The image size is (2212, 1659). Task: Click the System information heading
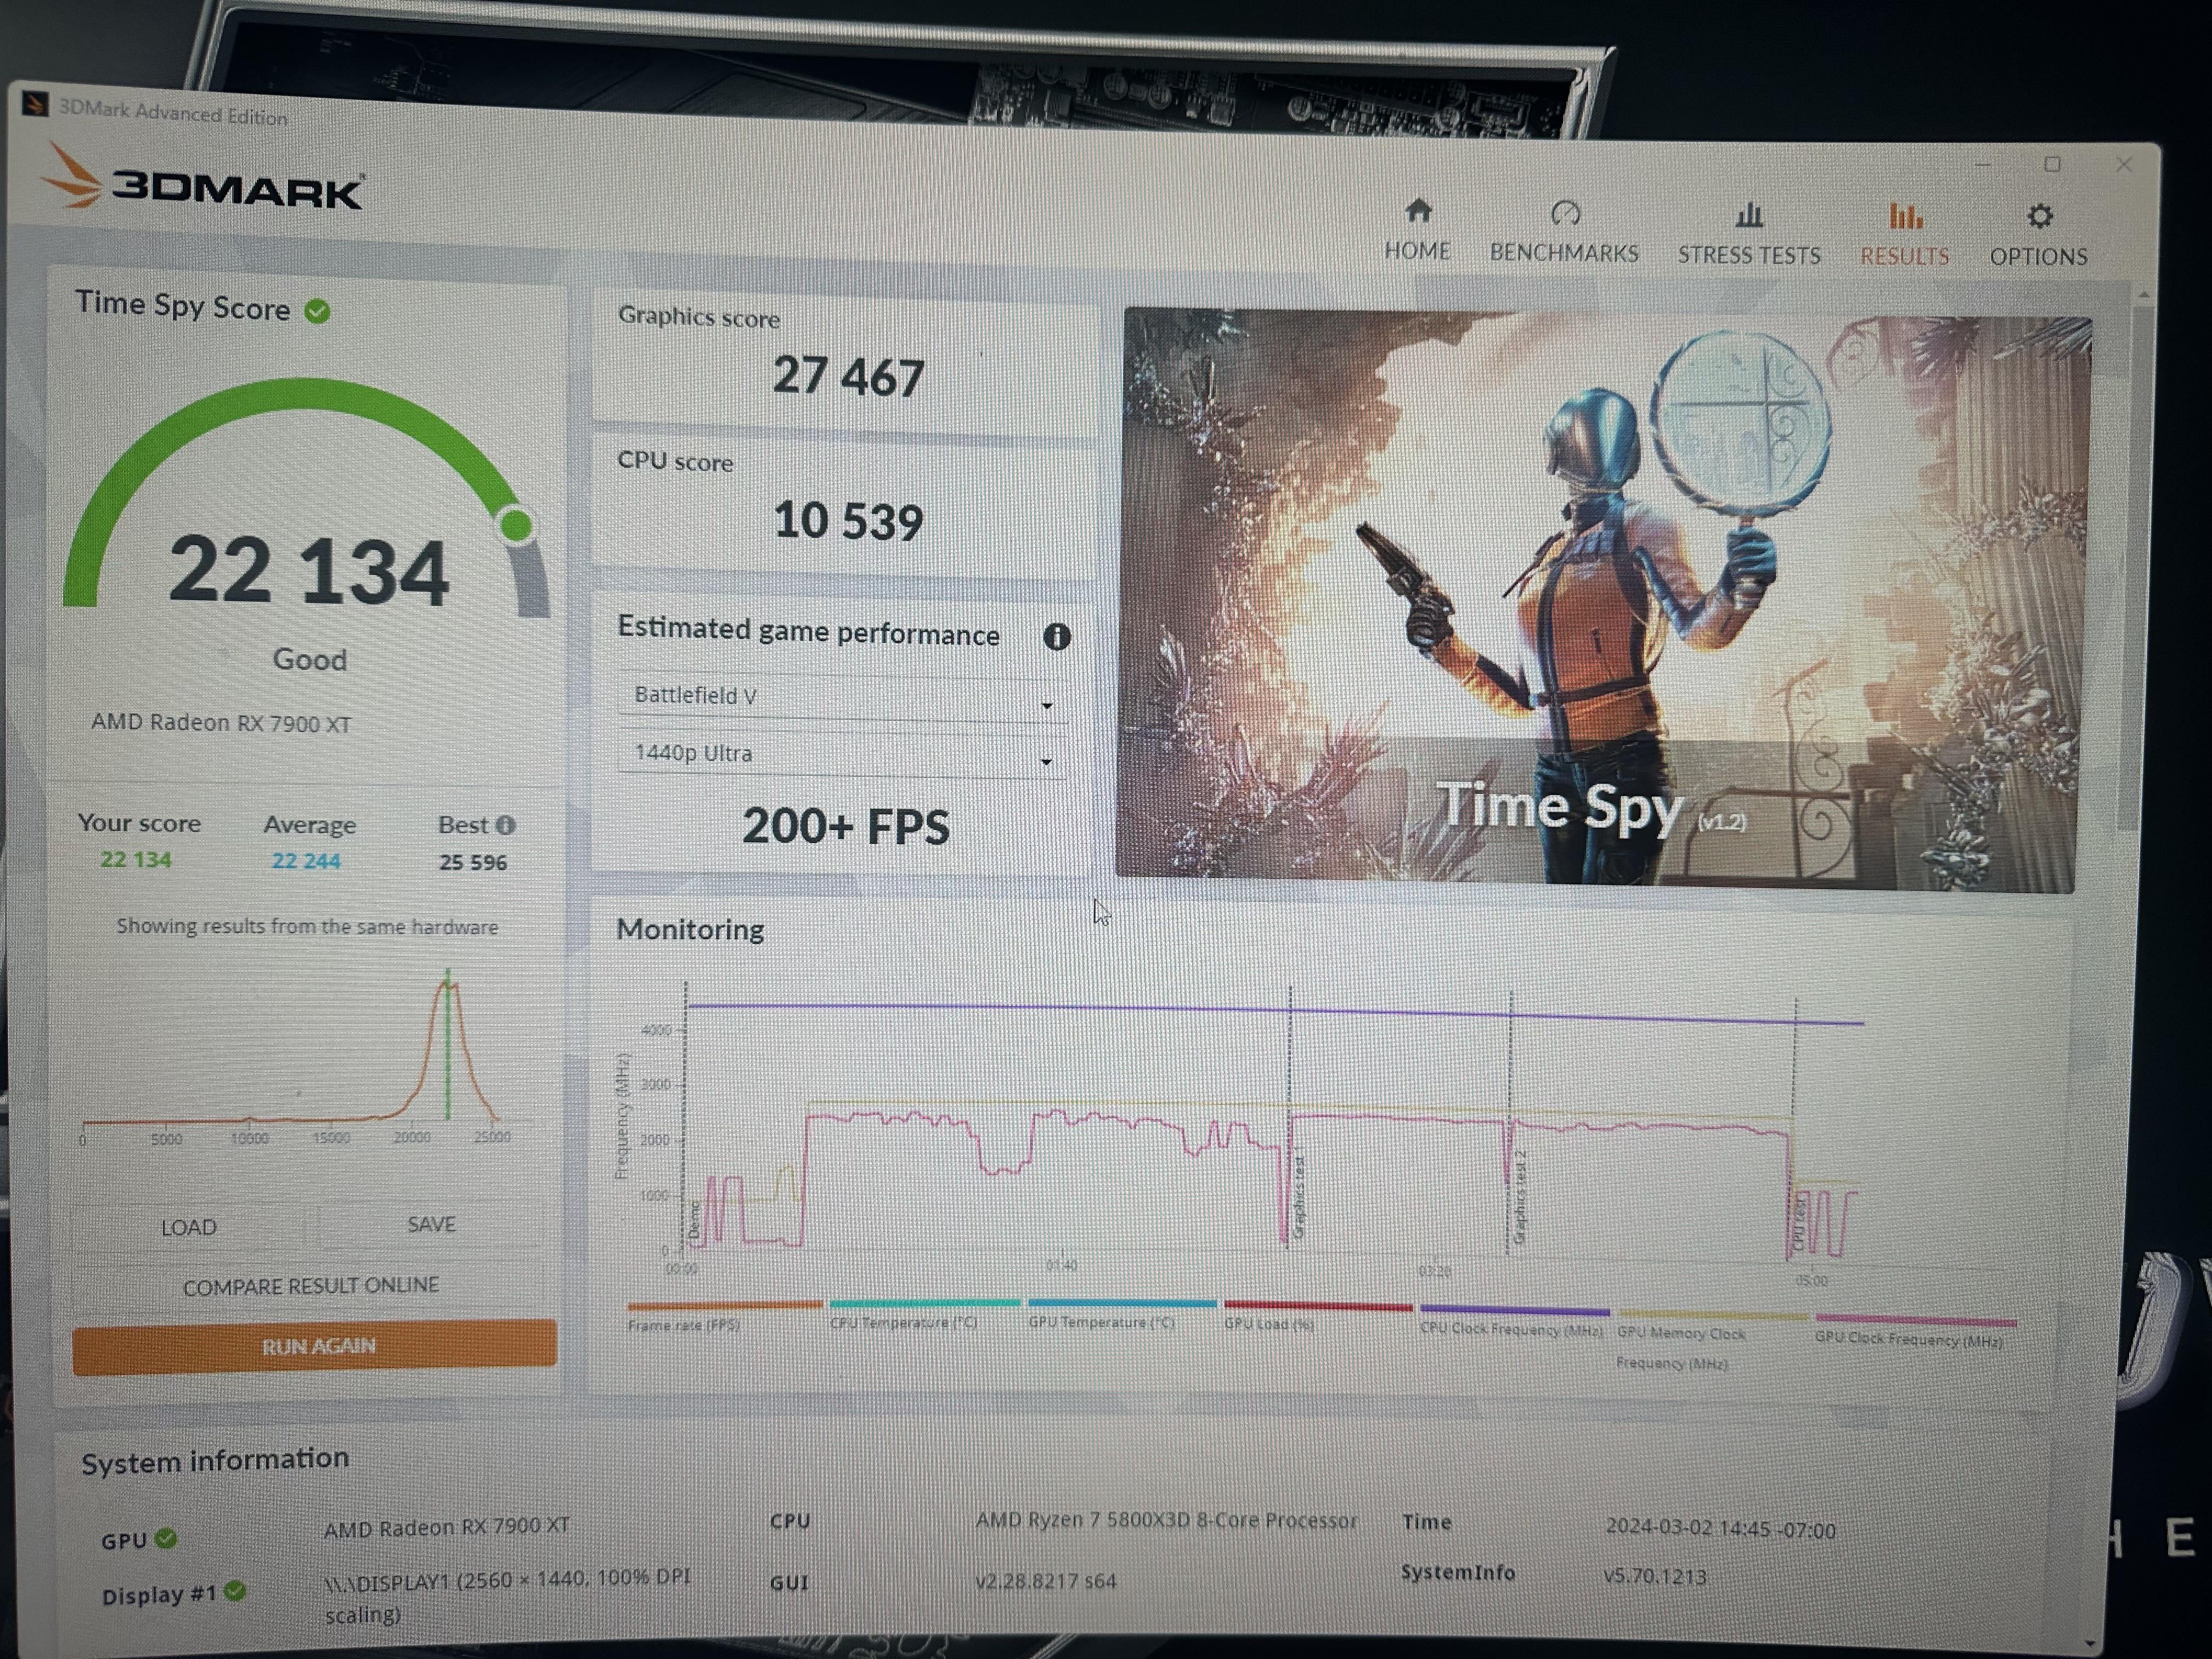(x=215, y=1460)
